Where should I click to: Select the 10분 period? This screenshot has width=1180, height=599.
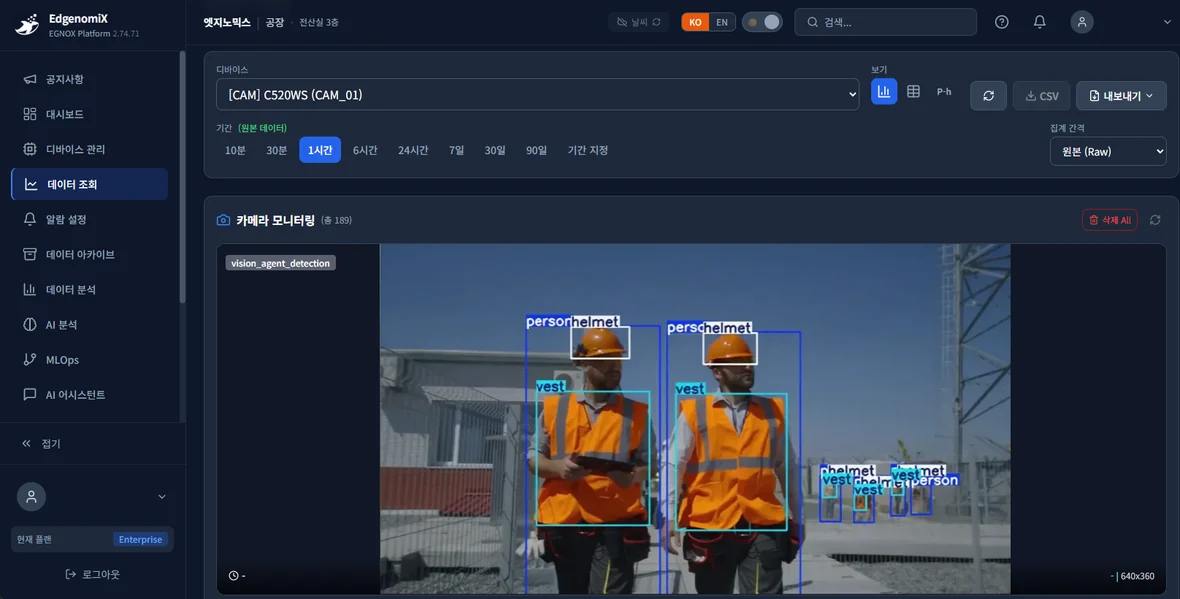click(236, 151)
